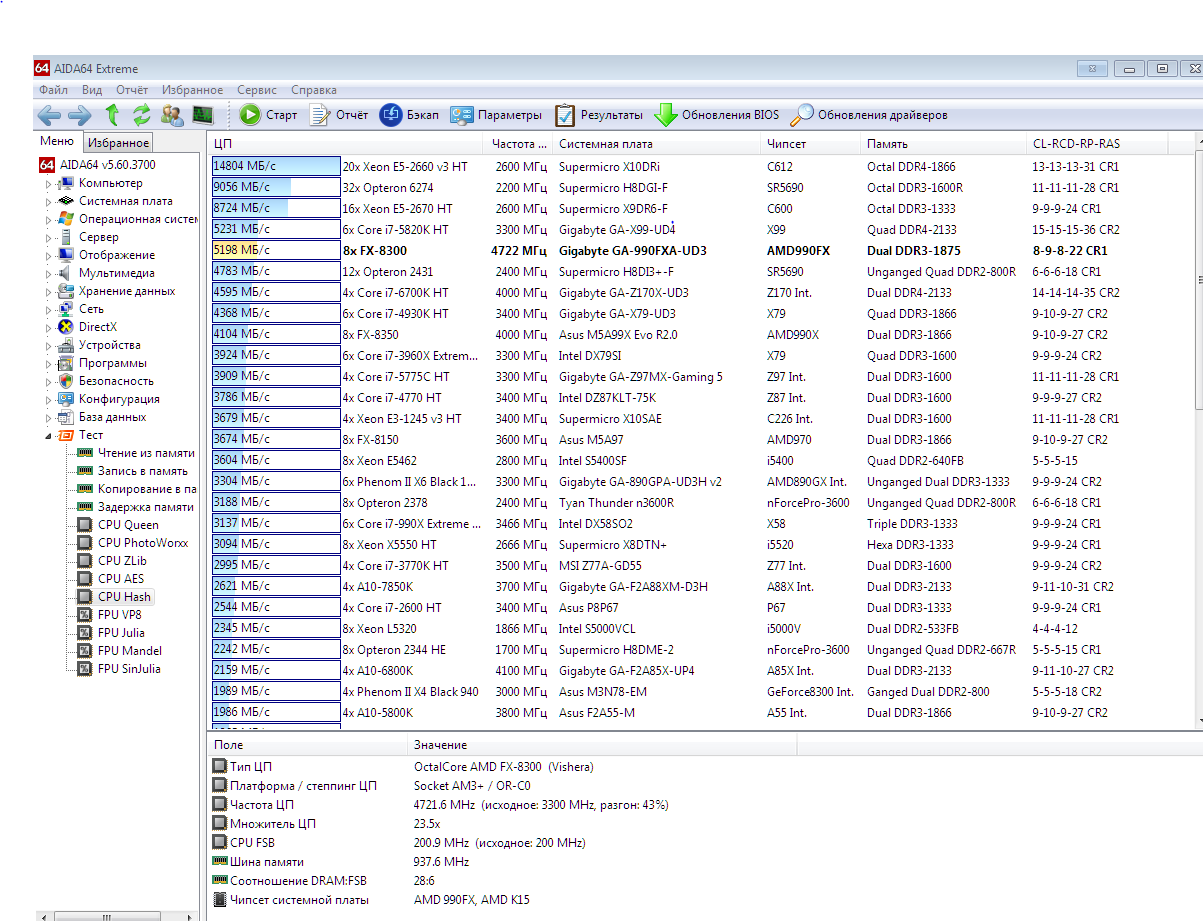Expand the Операционная система node

(x=48, y=220)
